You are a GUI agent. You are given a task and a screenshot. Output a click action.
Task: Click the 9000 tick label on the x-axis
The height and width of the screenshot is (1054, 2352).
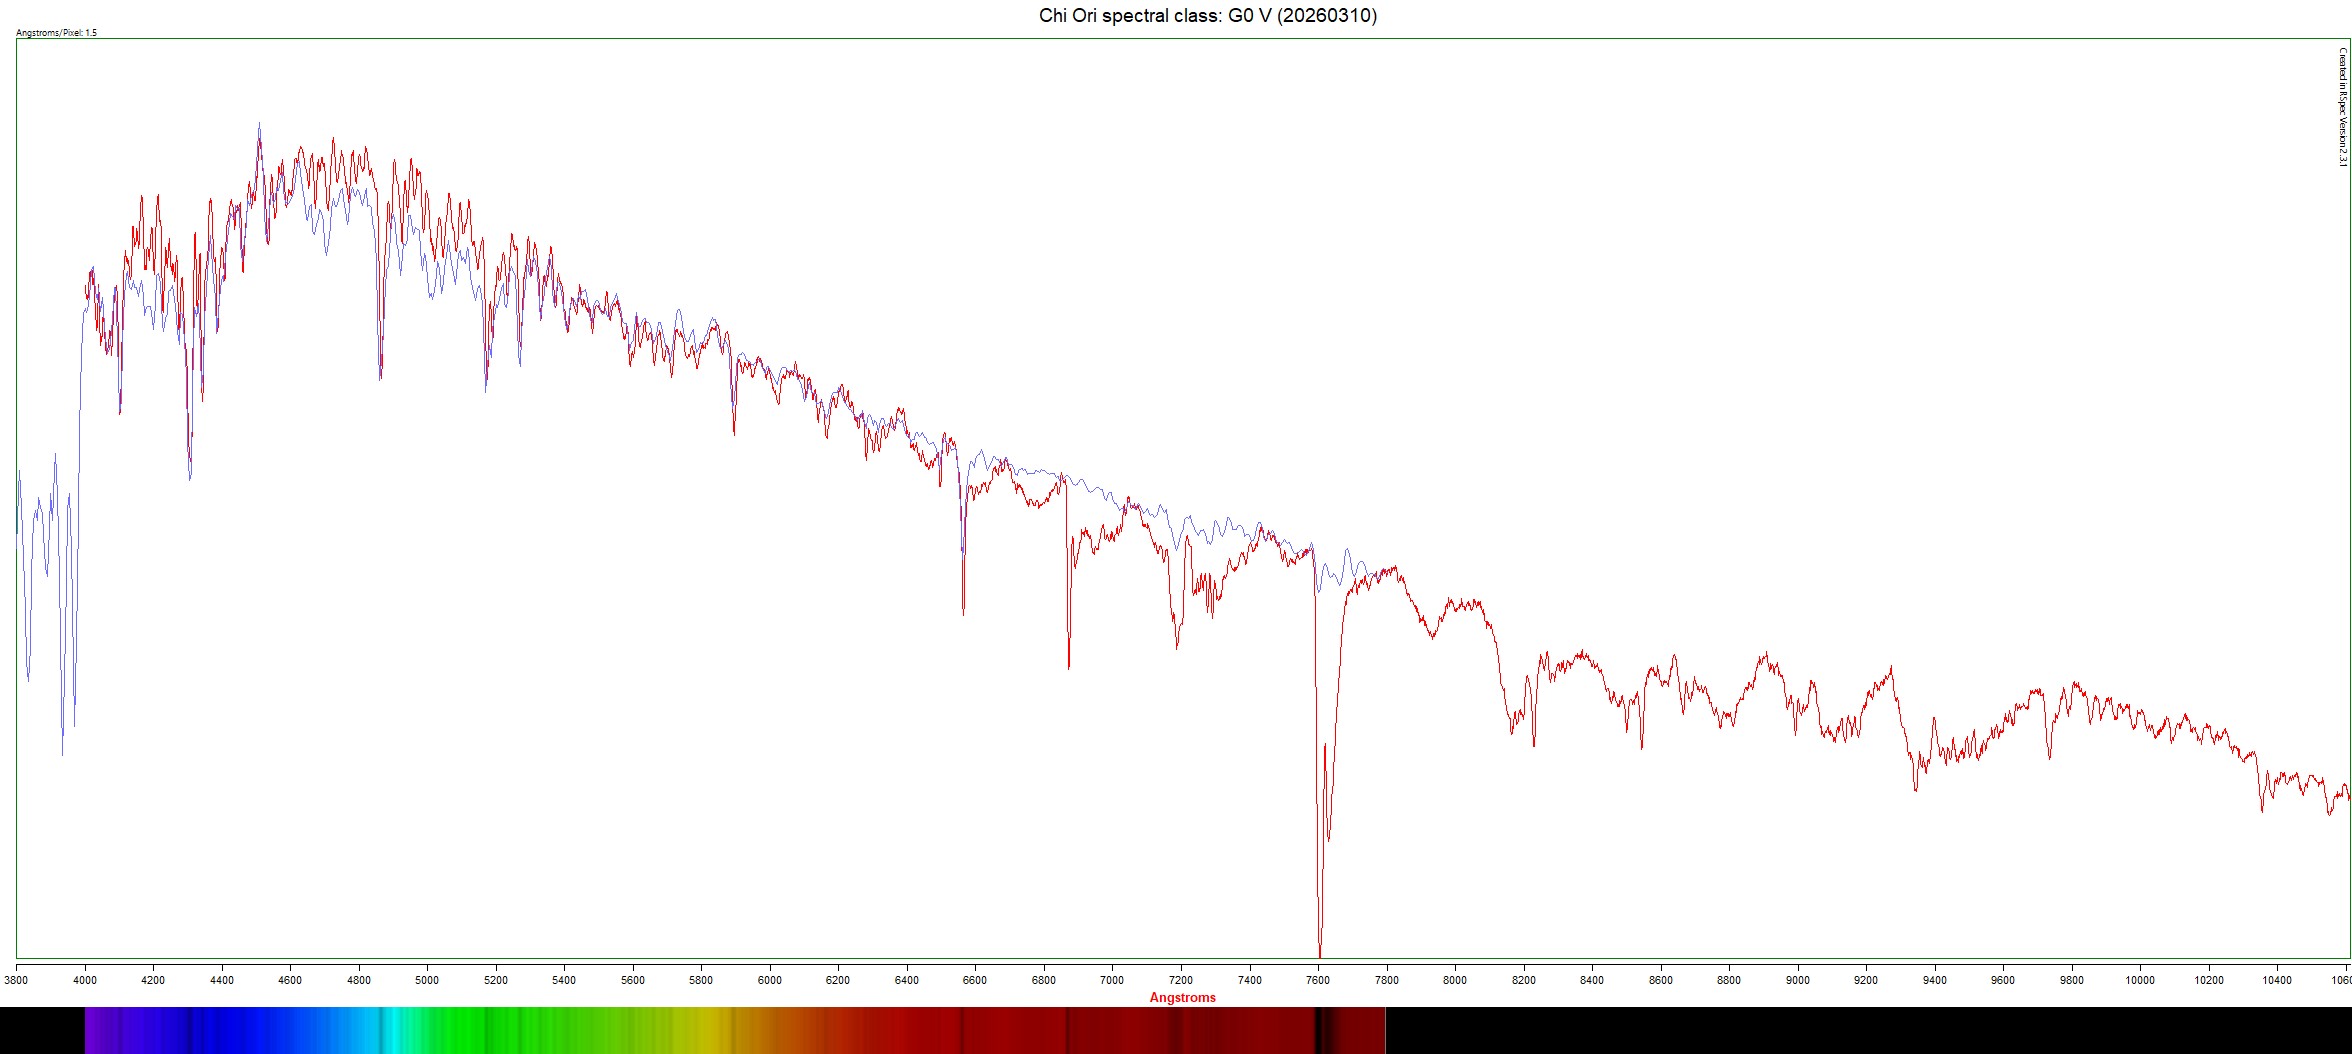[x=1797, y=980]
